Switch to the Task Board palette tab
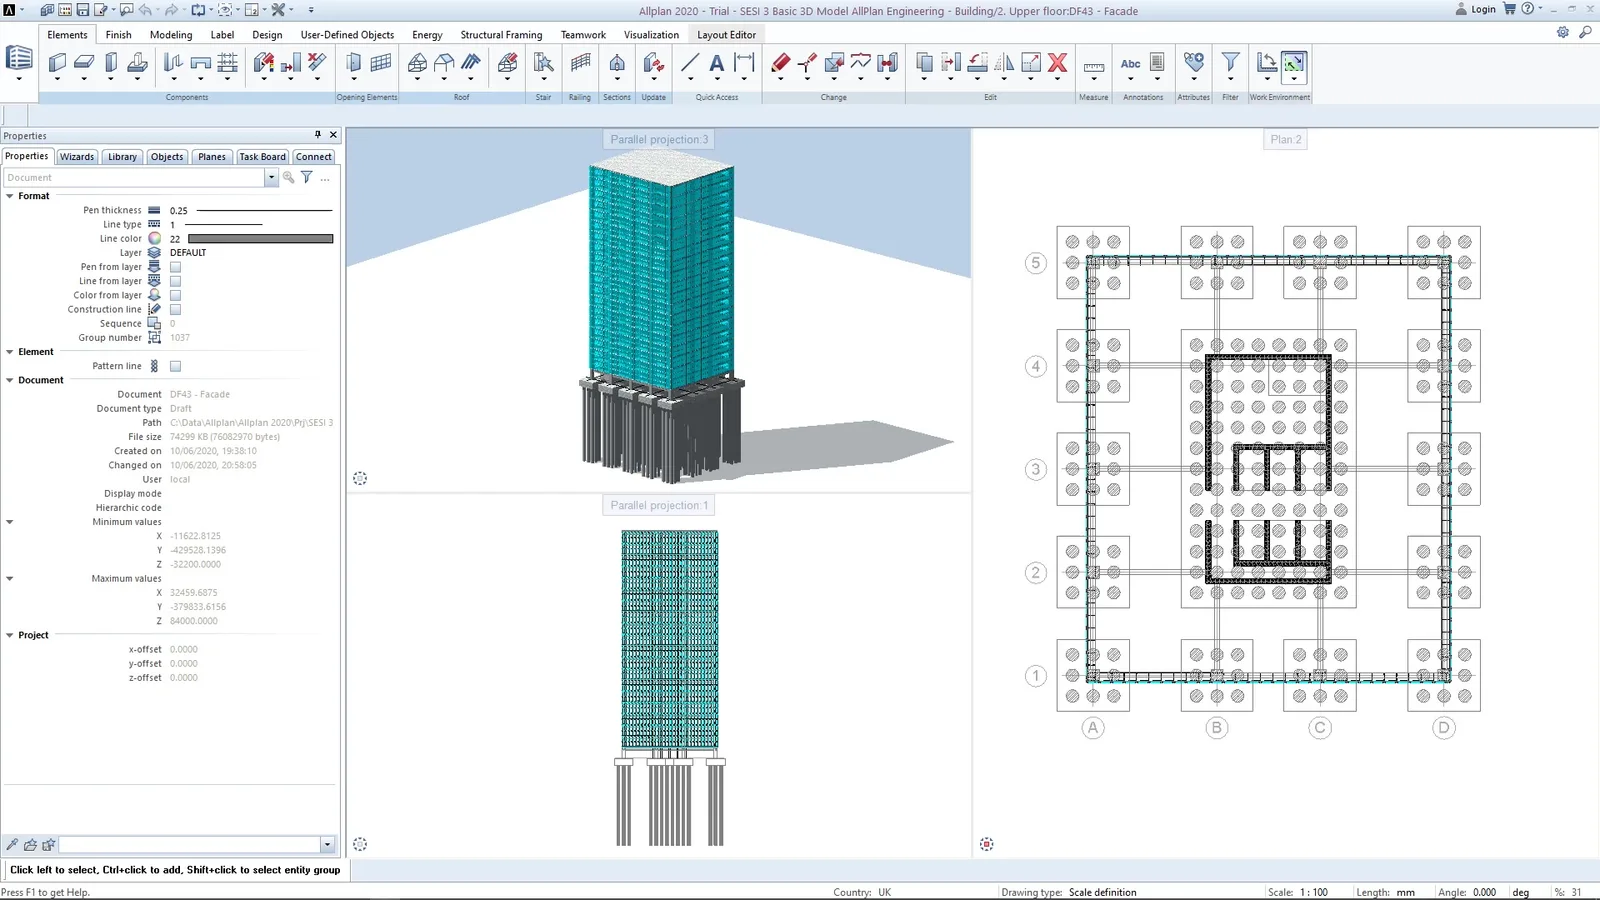Viewport: 1600px width, 900px height. [x=263, y=157]
